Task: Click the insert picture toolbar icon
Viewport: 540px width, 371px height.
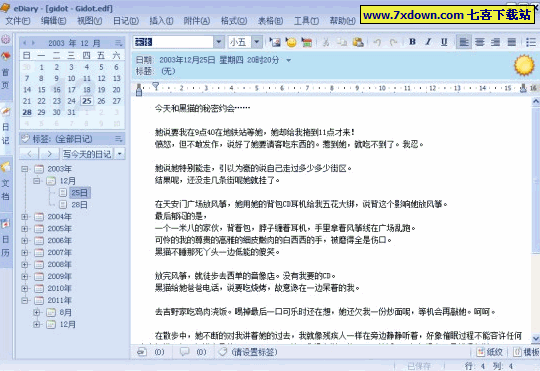Action: point(275,42)
